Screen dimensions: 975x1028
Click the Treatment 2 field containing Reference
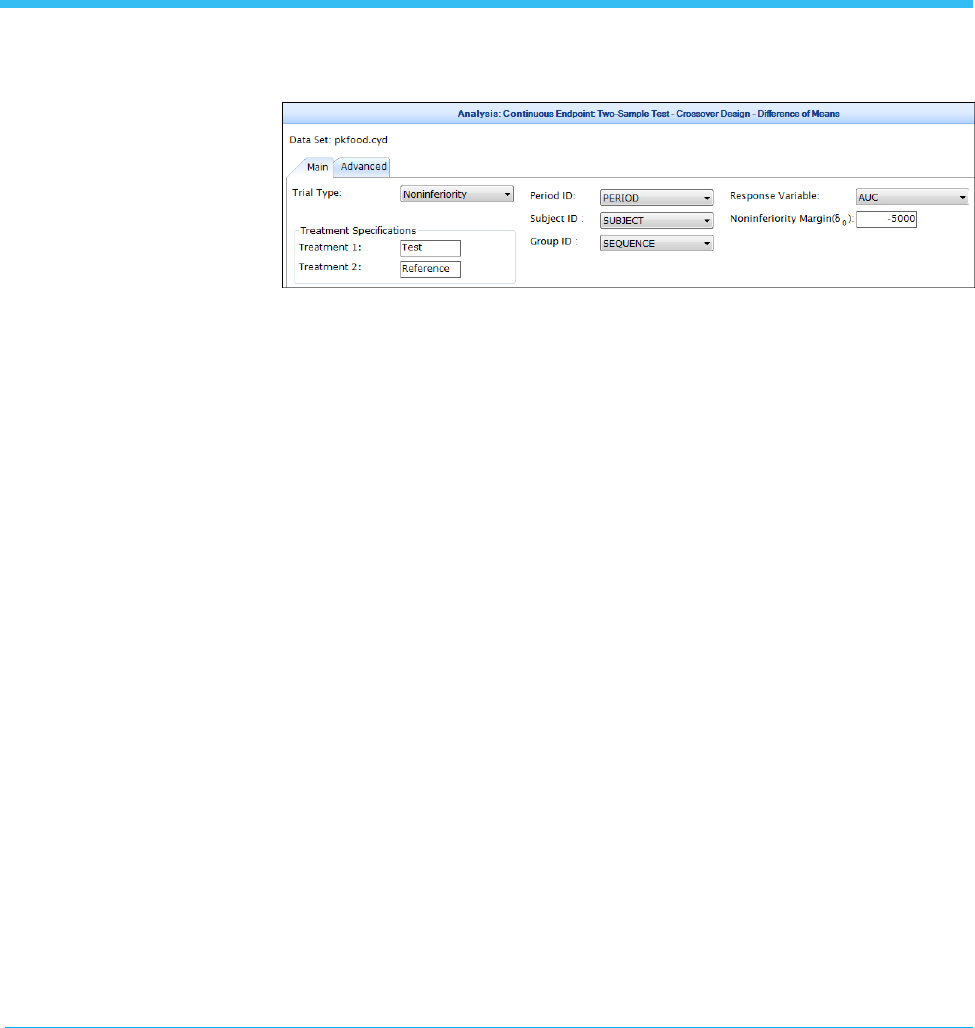pyautogui.click(x=430, y=269)
